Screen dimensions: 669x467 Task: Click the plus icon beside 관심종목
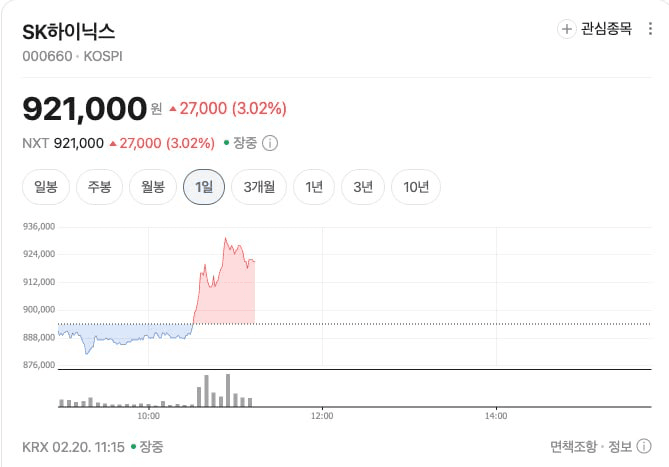point(567,29)
